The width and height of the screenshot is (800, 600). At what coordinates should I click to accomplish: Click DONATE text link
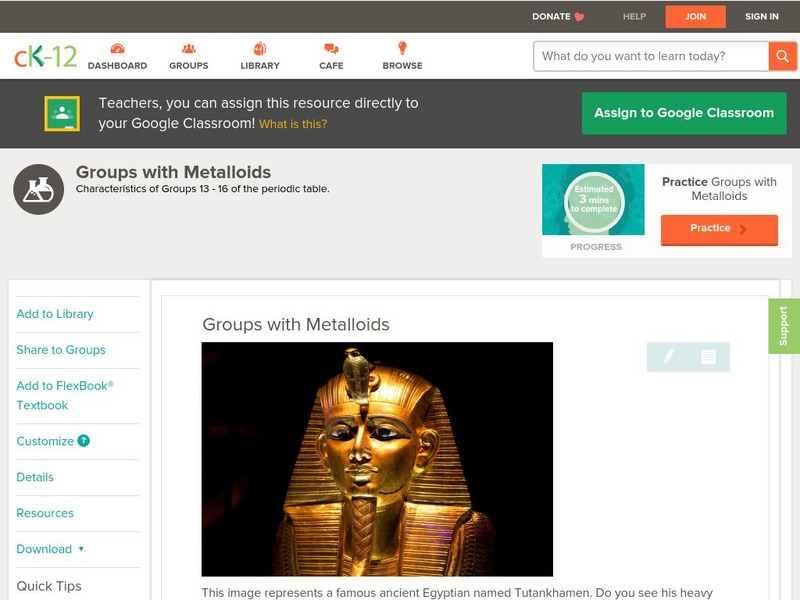[551, 17]
